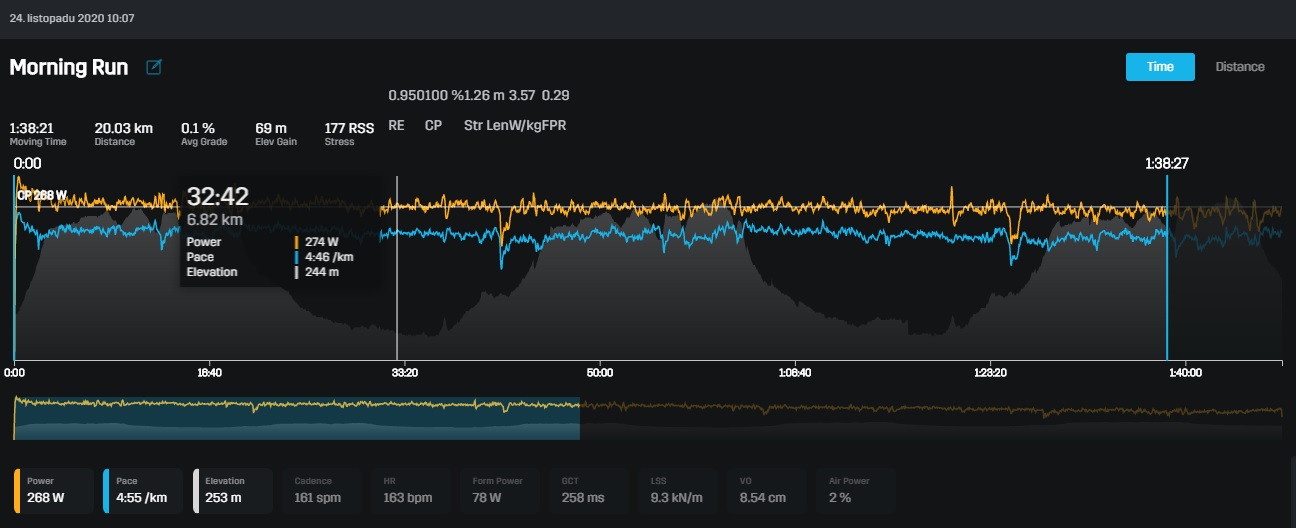
Task: Click the 4:46 /km Pace value in tooltip
Action: pyautogui.click(x=328, y=257)
